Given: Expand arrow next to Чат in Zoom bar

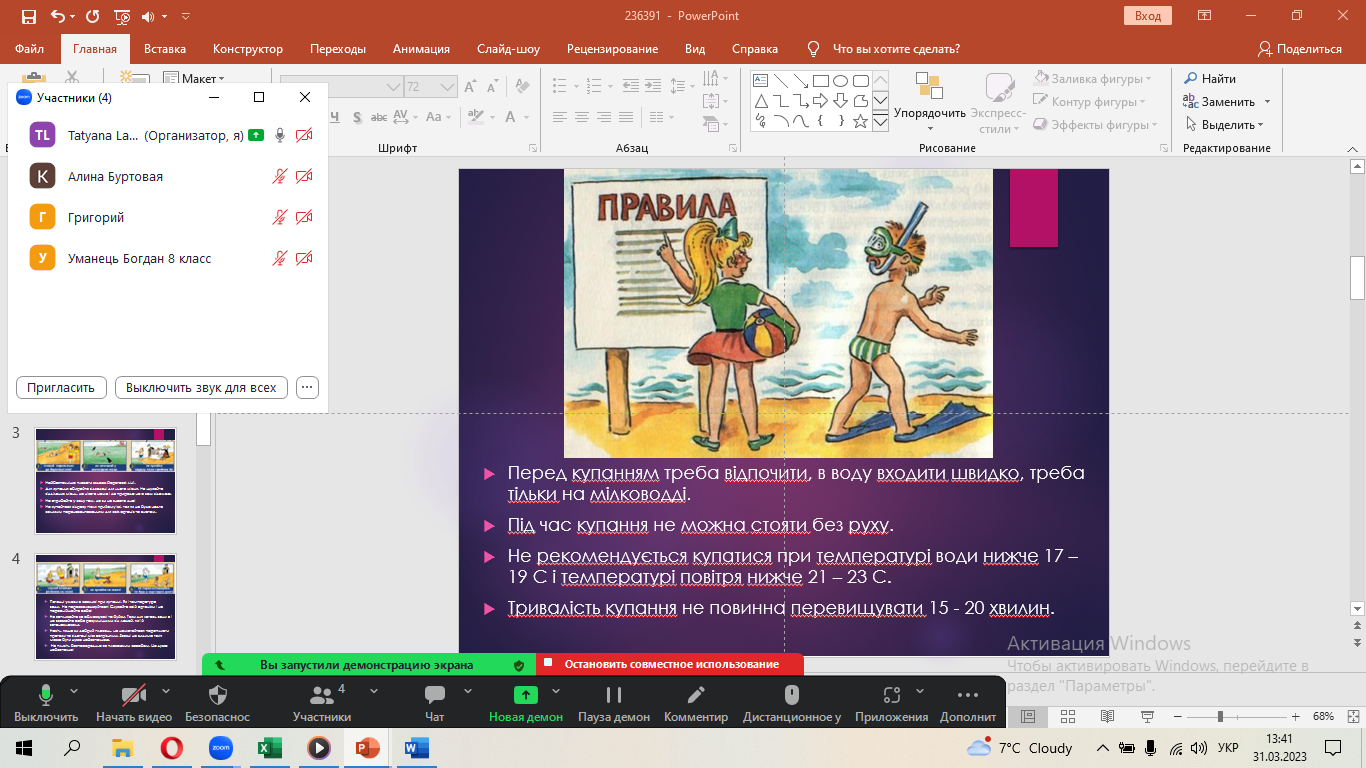Looking at the screenshot, I should tap(467, 690).
